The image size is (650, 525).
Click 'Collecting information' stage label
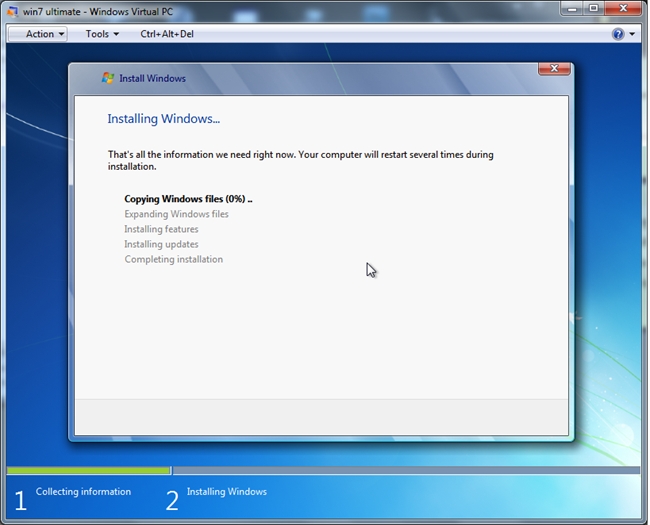click(x=83, y=491)
